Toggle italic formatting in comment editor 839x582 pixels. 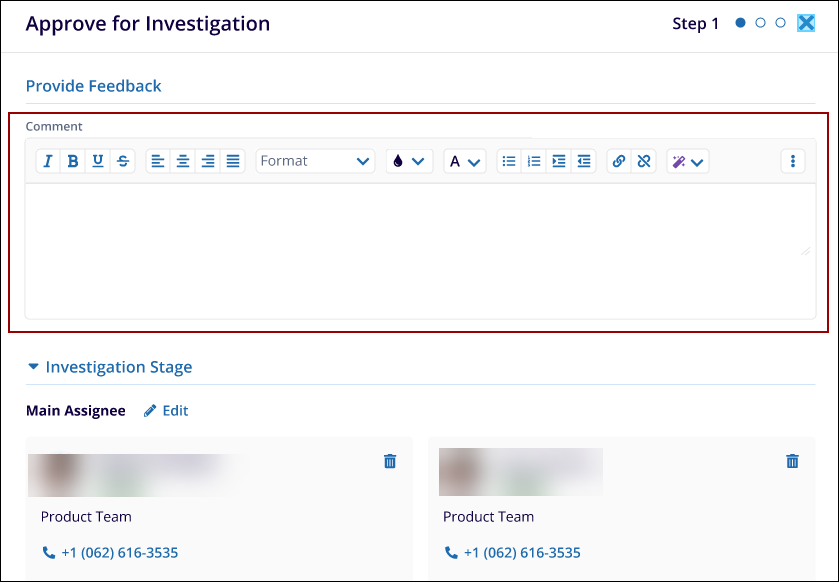(x=48, y=161)
